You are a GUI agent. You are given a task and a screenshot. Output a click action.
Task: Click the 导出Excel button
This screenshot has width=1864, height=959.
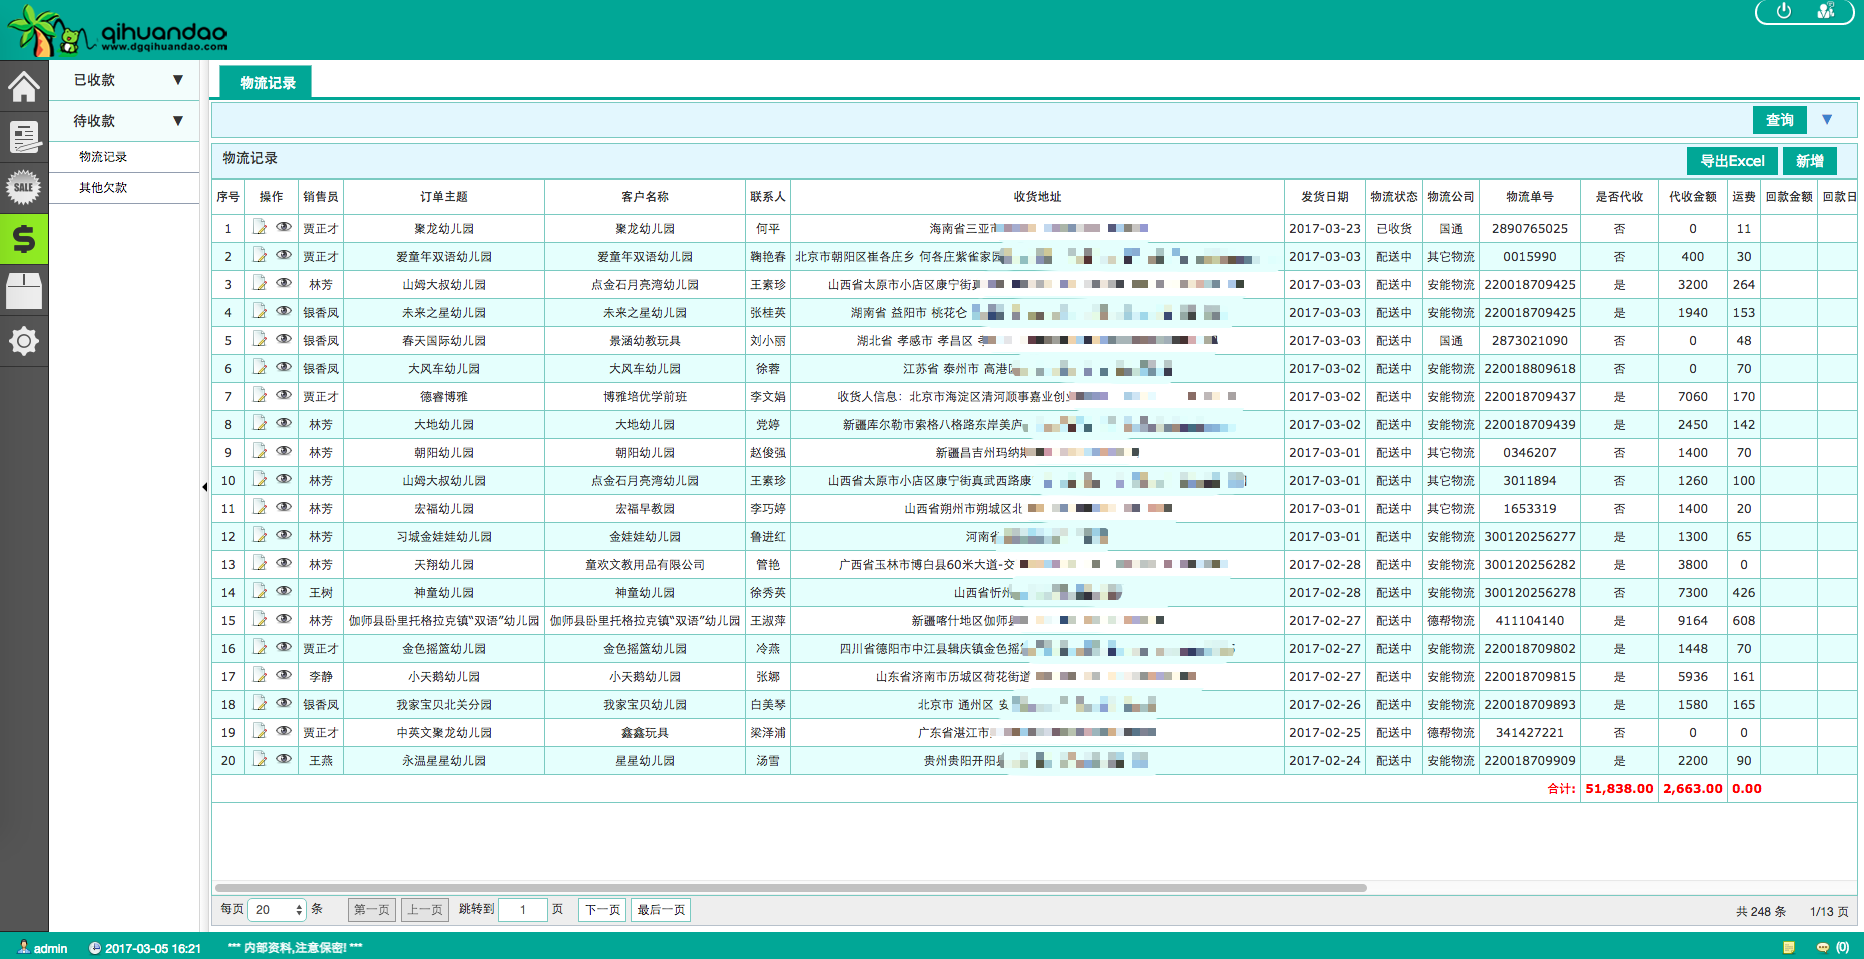pyautogui.click(x=1732, y=161)
